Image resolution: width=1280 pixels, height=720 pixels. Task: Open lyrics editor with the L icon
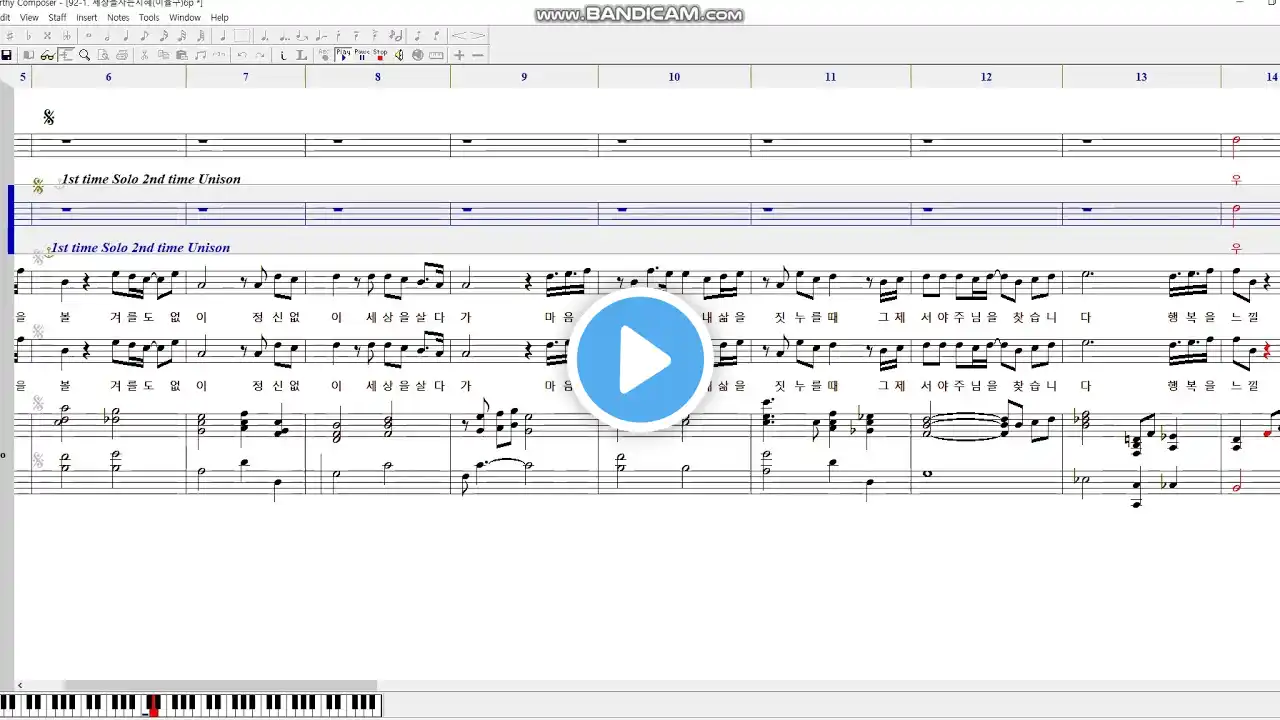tap(301, 55)
